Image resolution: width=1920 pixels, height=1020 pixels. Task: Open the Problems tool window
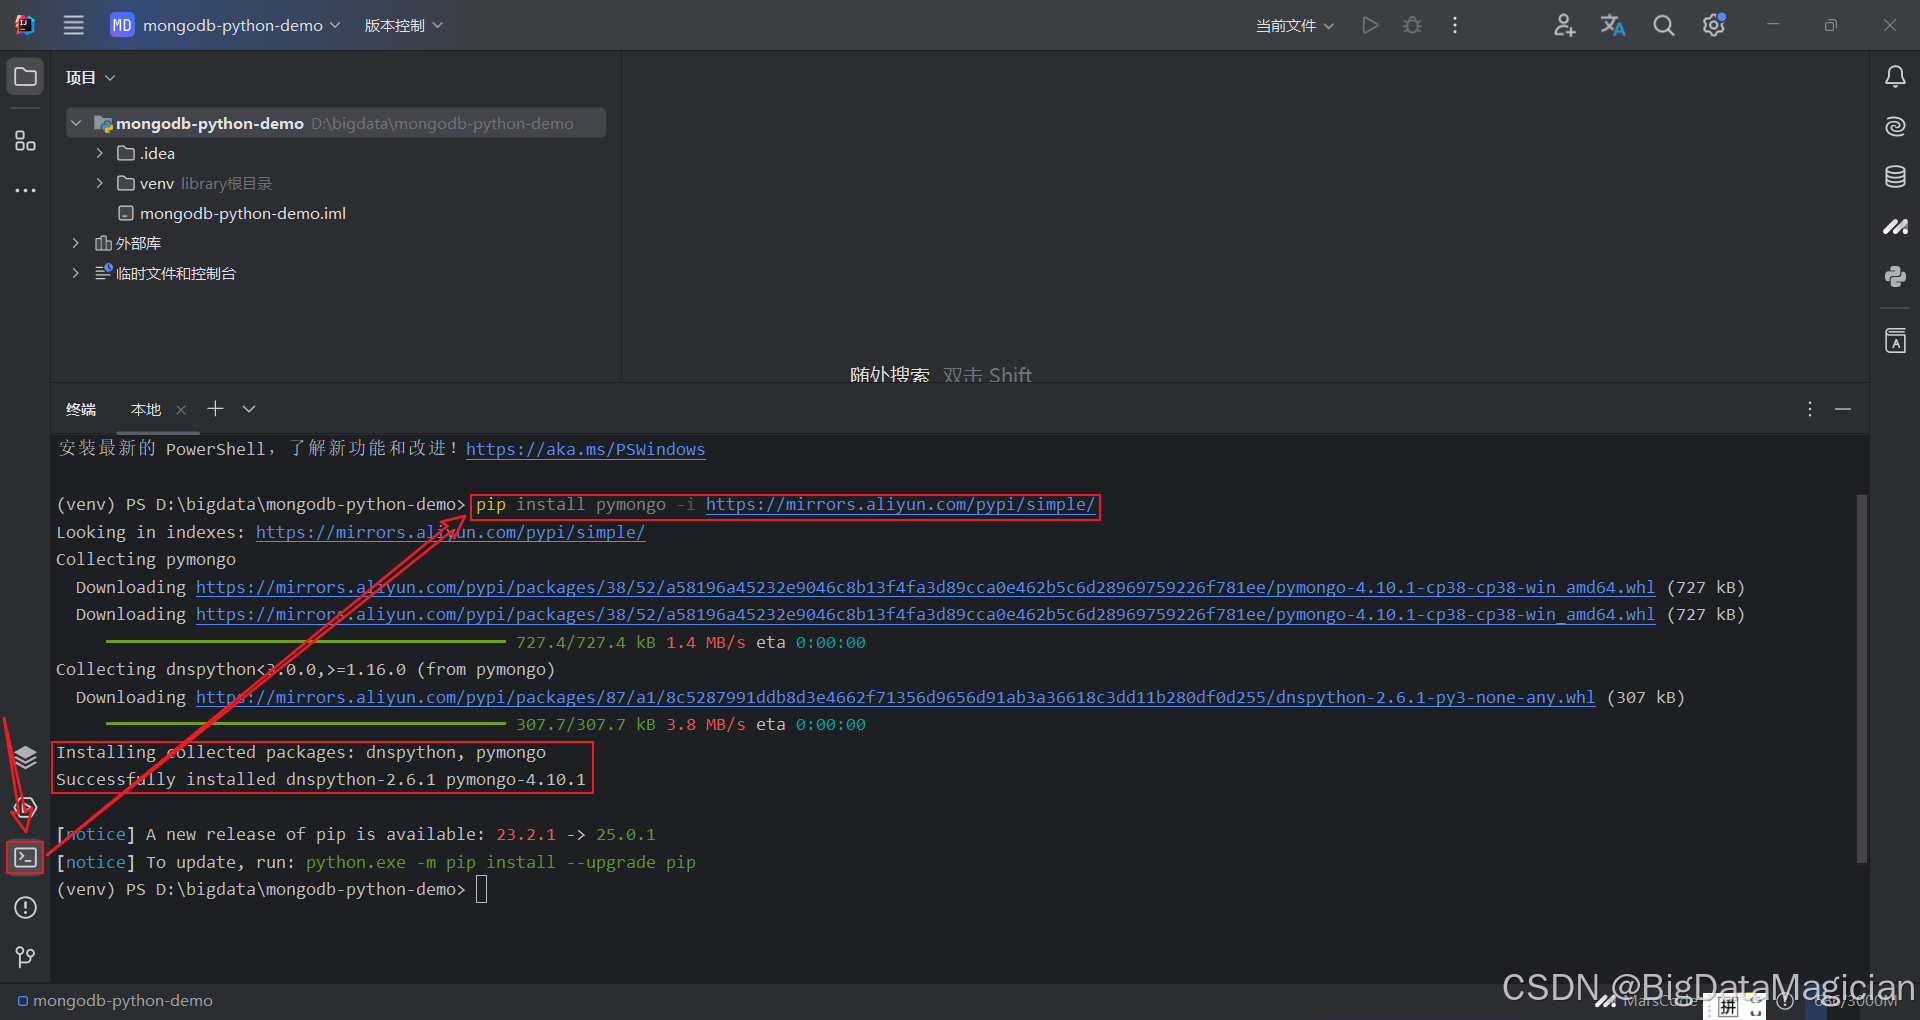25,908
